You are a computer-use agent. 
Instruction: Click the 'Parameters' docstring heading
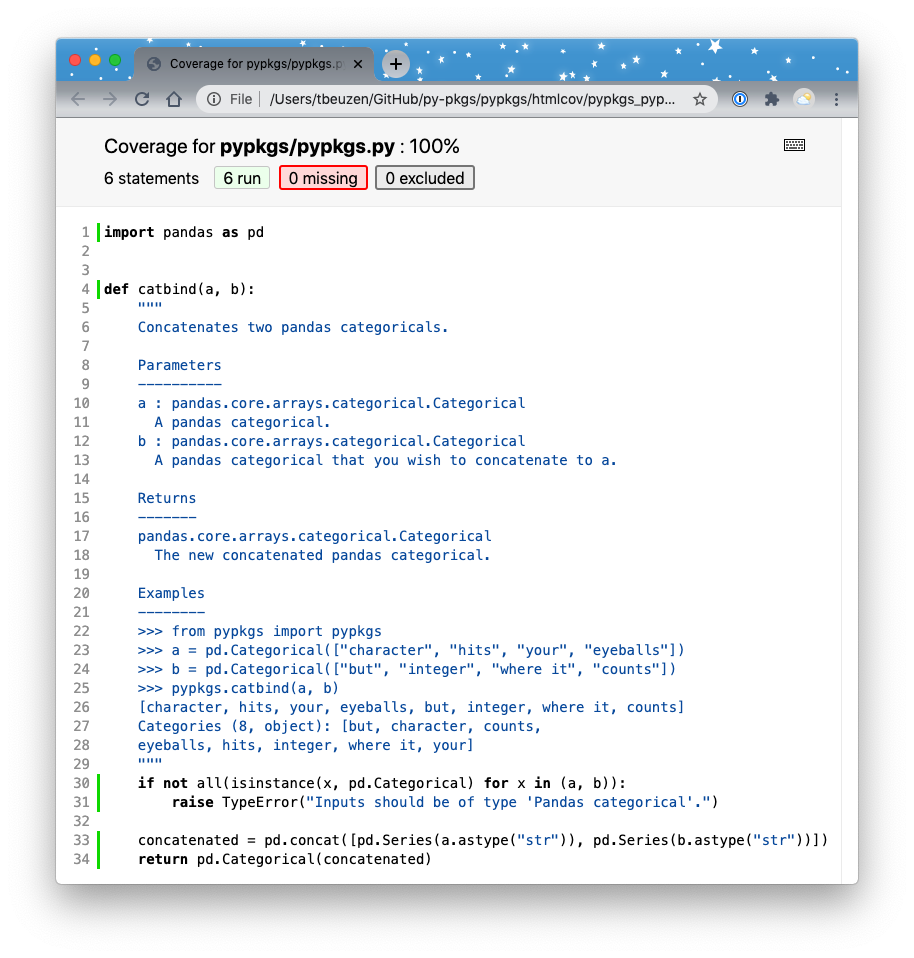coord(180,365)
